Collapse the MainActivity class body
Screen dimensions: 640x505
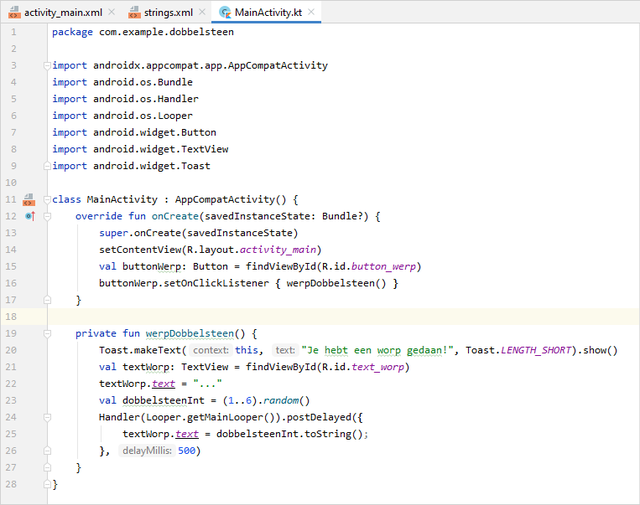pyautogui.click(x=47, y=199)
